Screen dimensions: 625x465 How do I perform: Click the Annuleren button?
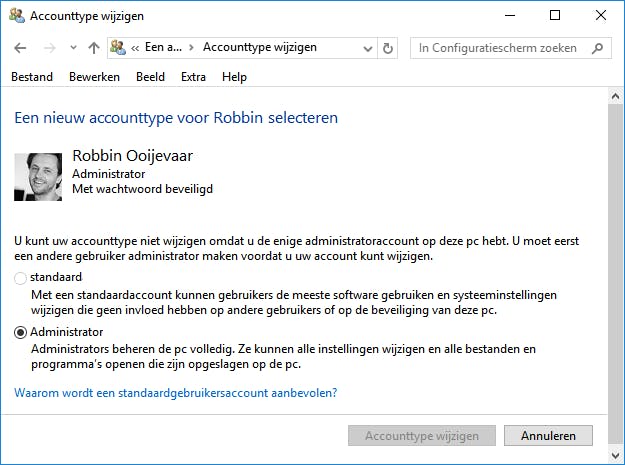[549, 436]
